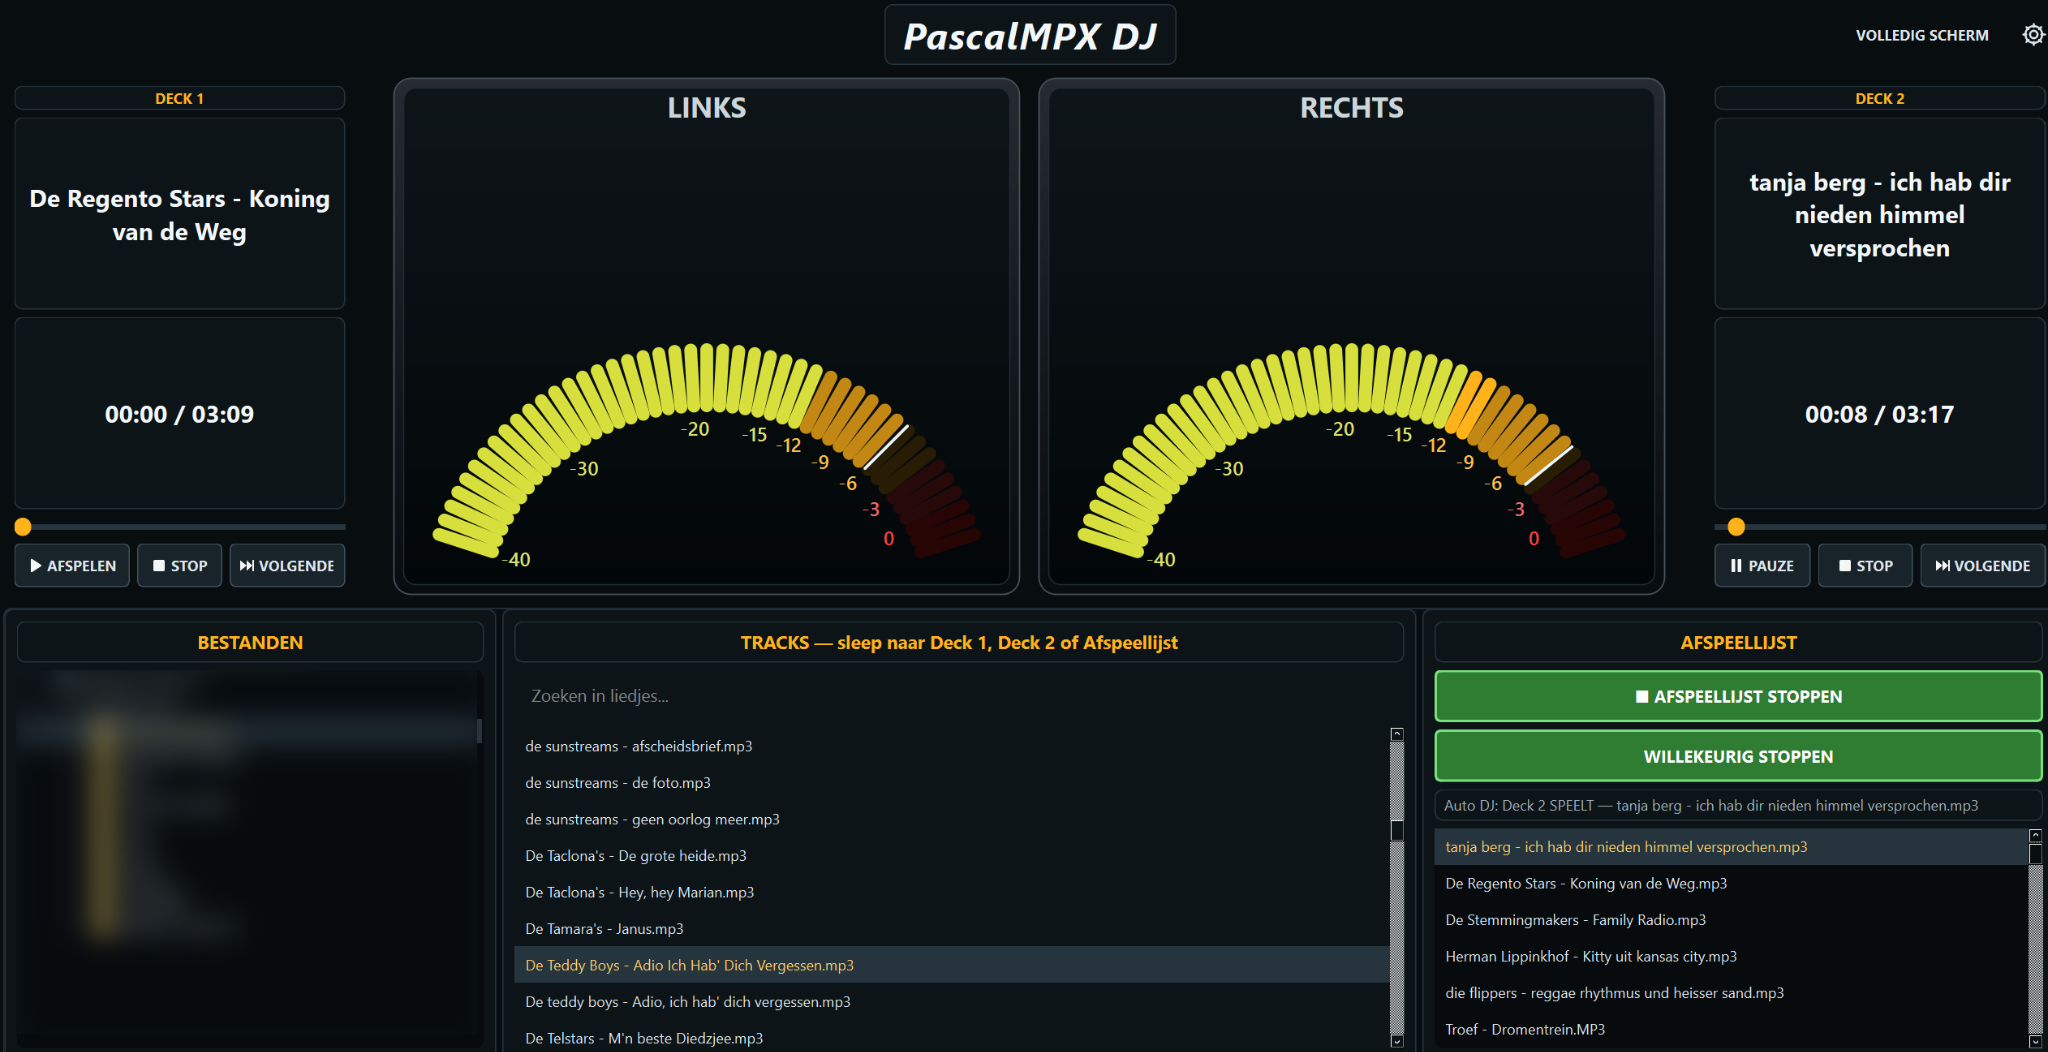Turn off shuffle with Willekeurig Stoppen
This screenshot has height=1052, width=2048.
[1738, 757]
